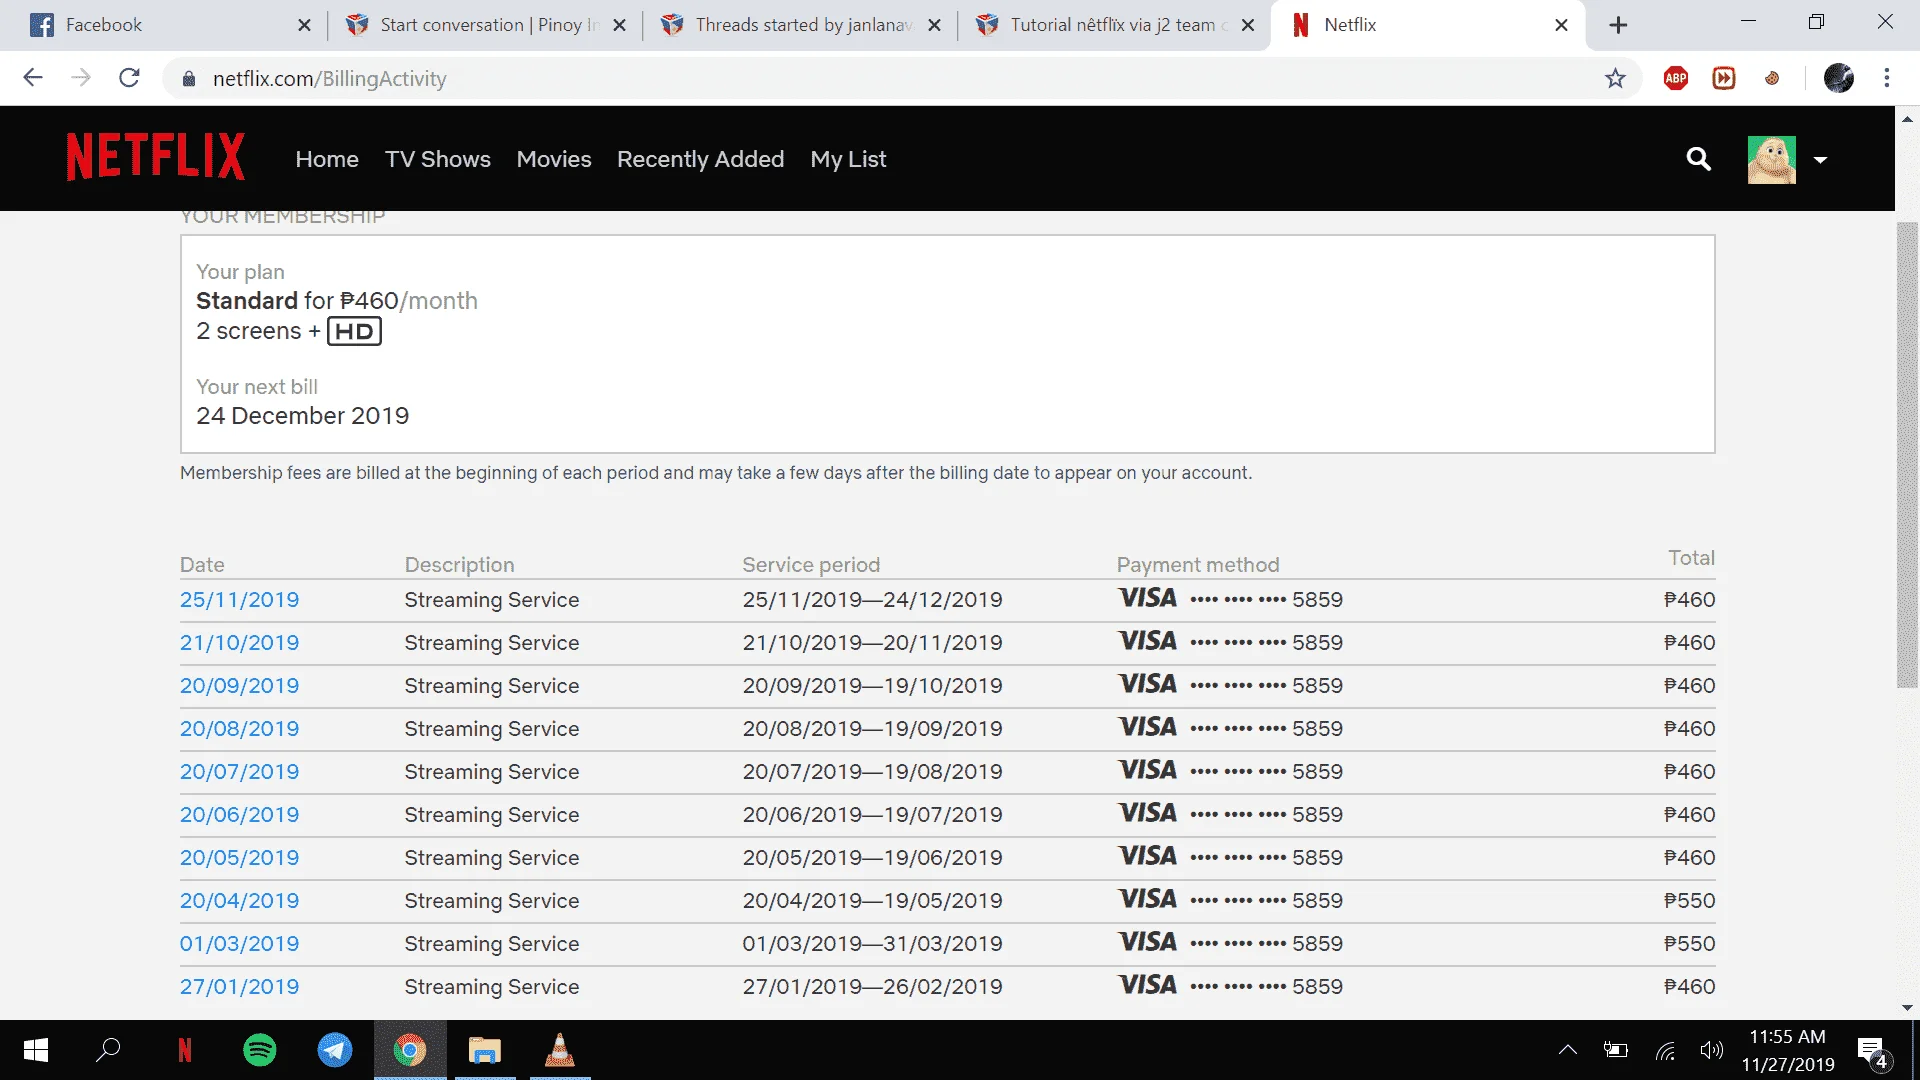The width and height of the screenshot is (1920, 1080).
Task: Expand the profile dropdown arrow
Action: [1820, 160]
